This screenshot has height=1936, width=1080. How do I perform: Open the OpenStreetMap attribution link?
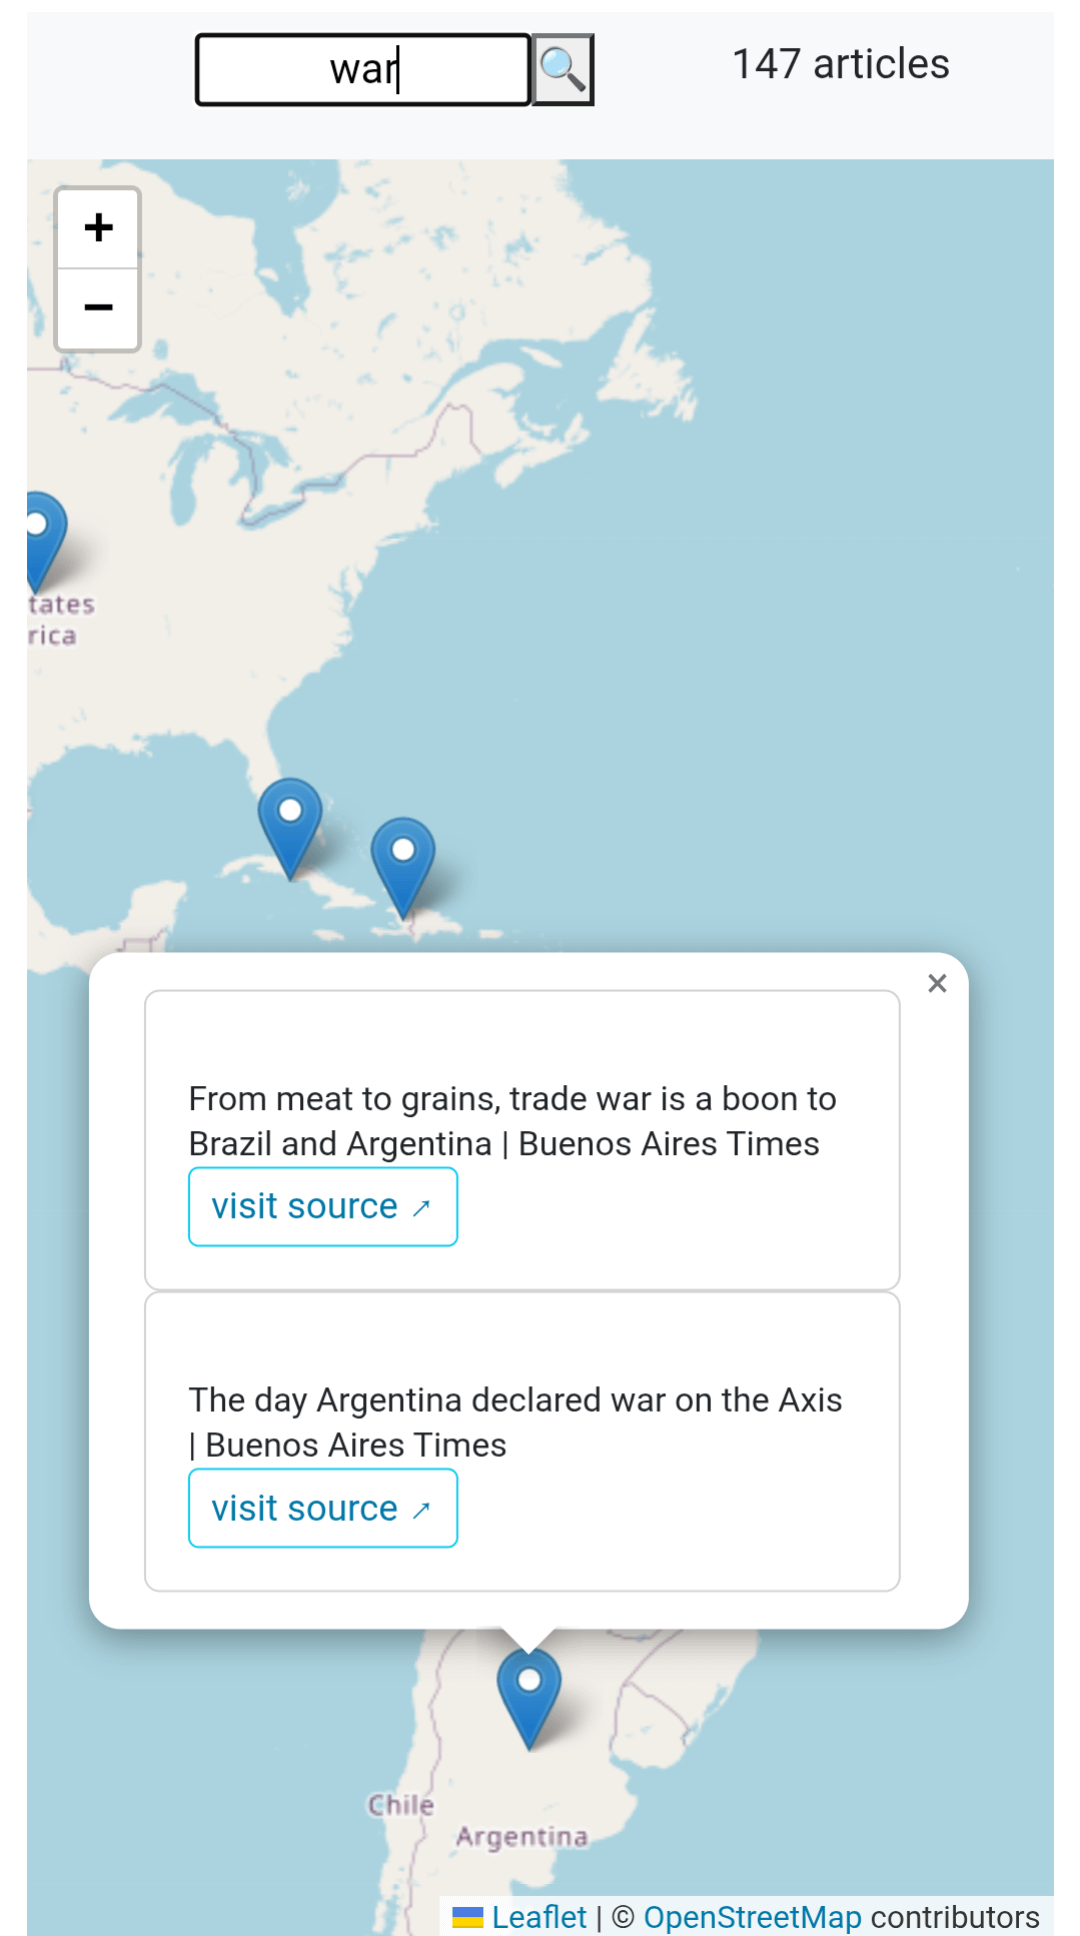[752, 1917]
